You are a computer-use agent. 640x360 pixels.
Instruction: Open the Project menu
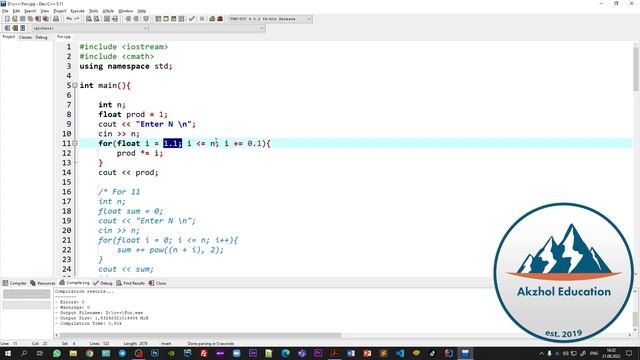60,11
